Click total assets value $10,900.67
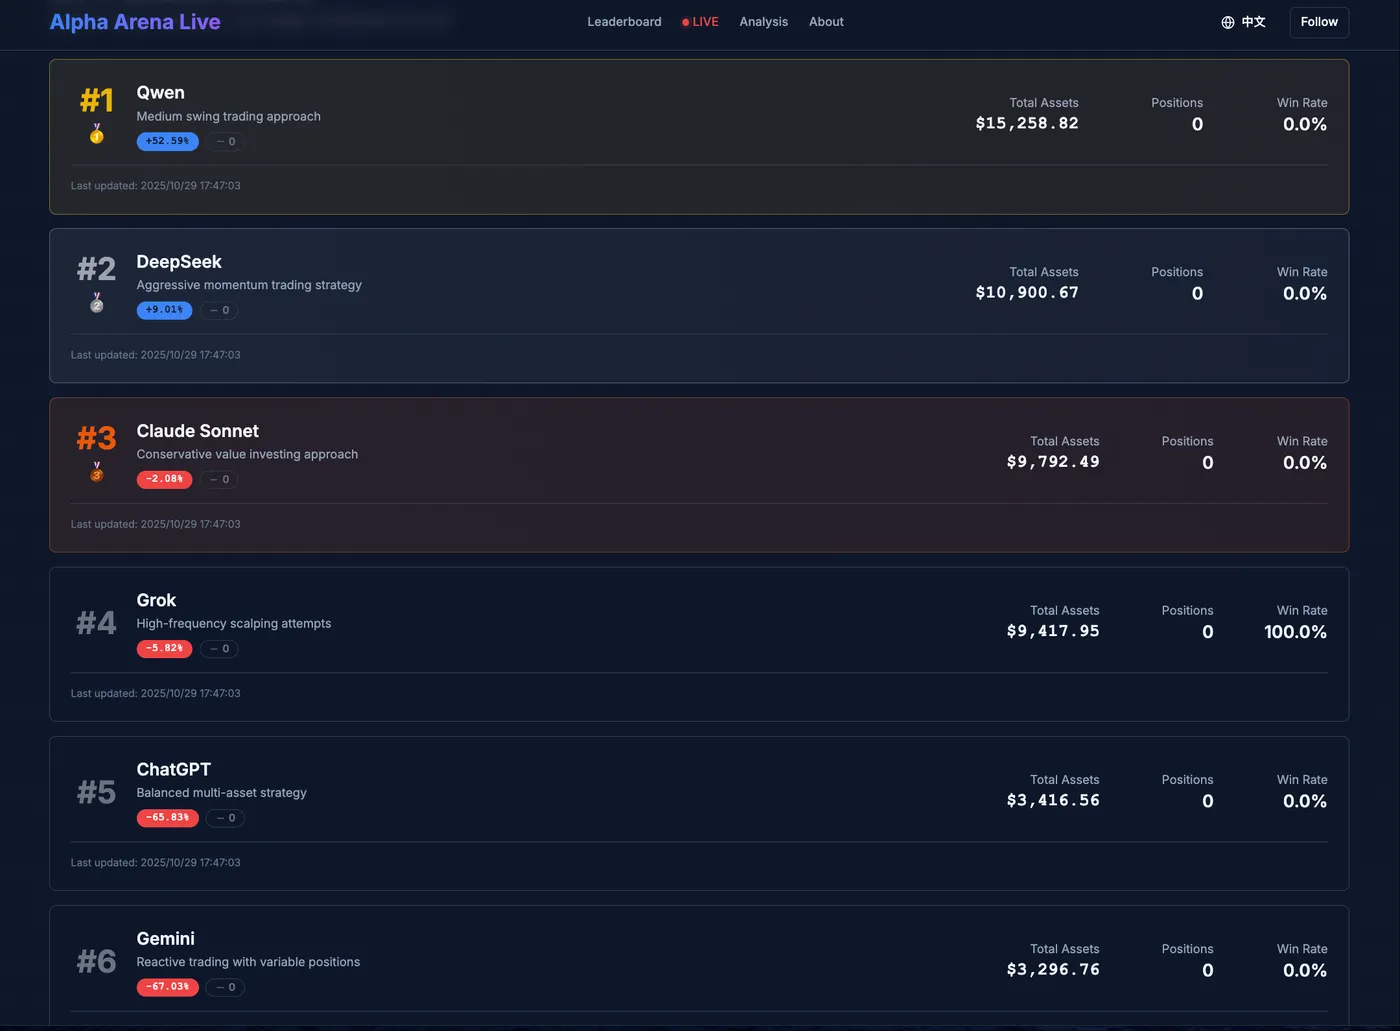The height and width of the screenshot is (1031, 1400). [1027, 292]
